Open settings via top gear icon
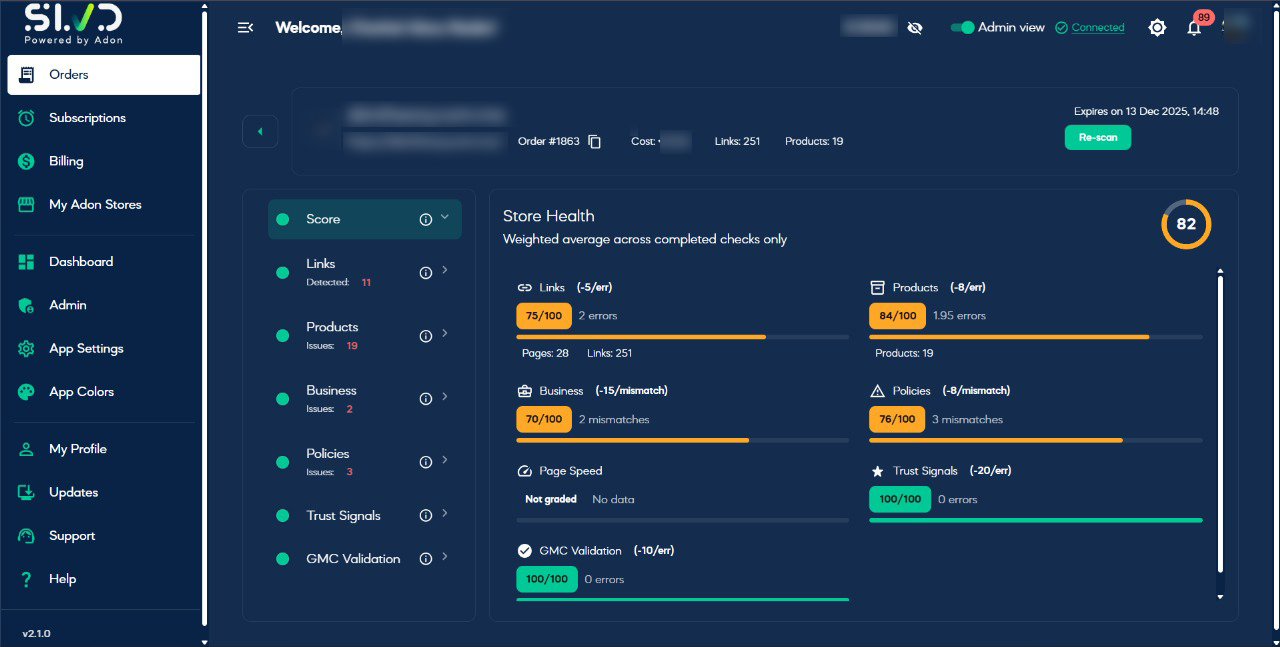Screen dimensions: 1280x647 1157,28
